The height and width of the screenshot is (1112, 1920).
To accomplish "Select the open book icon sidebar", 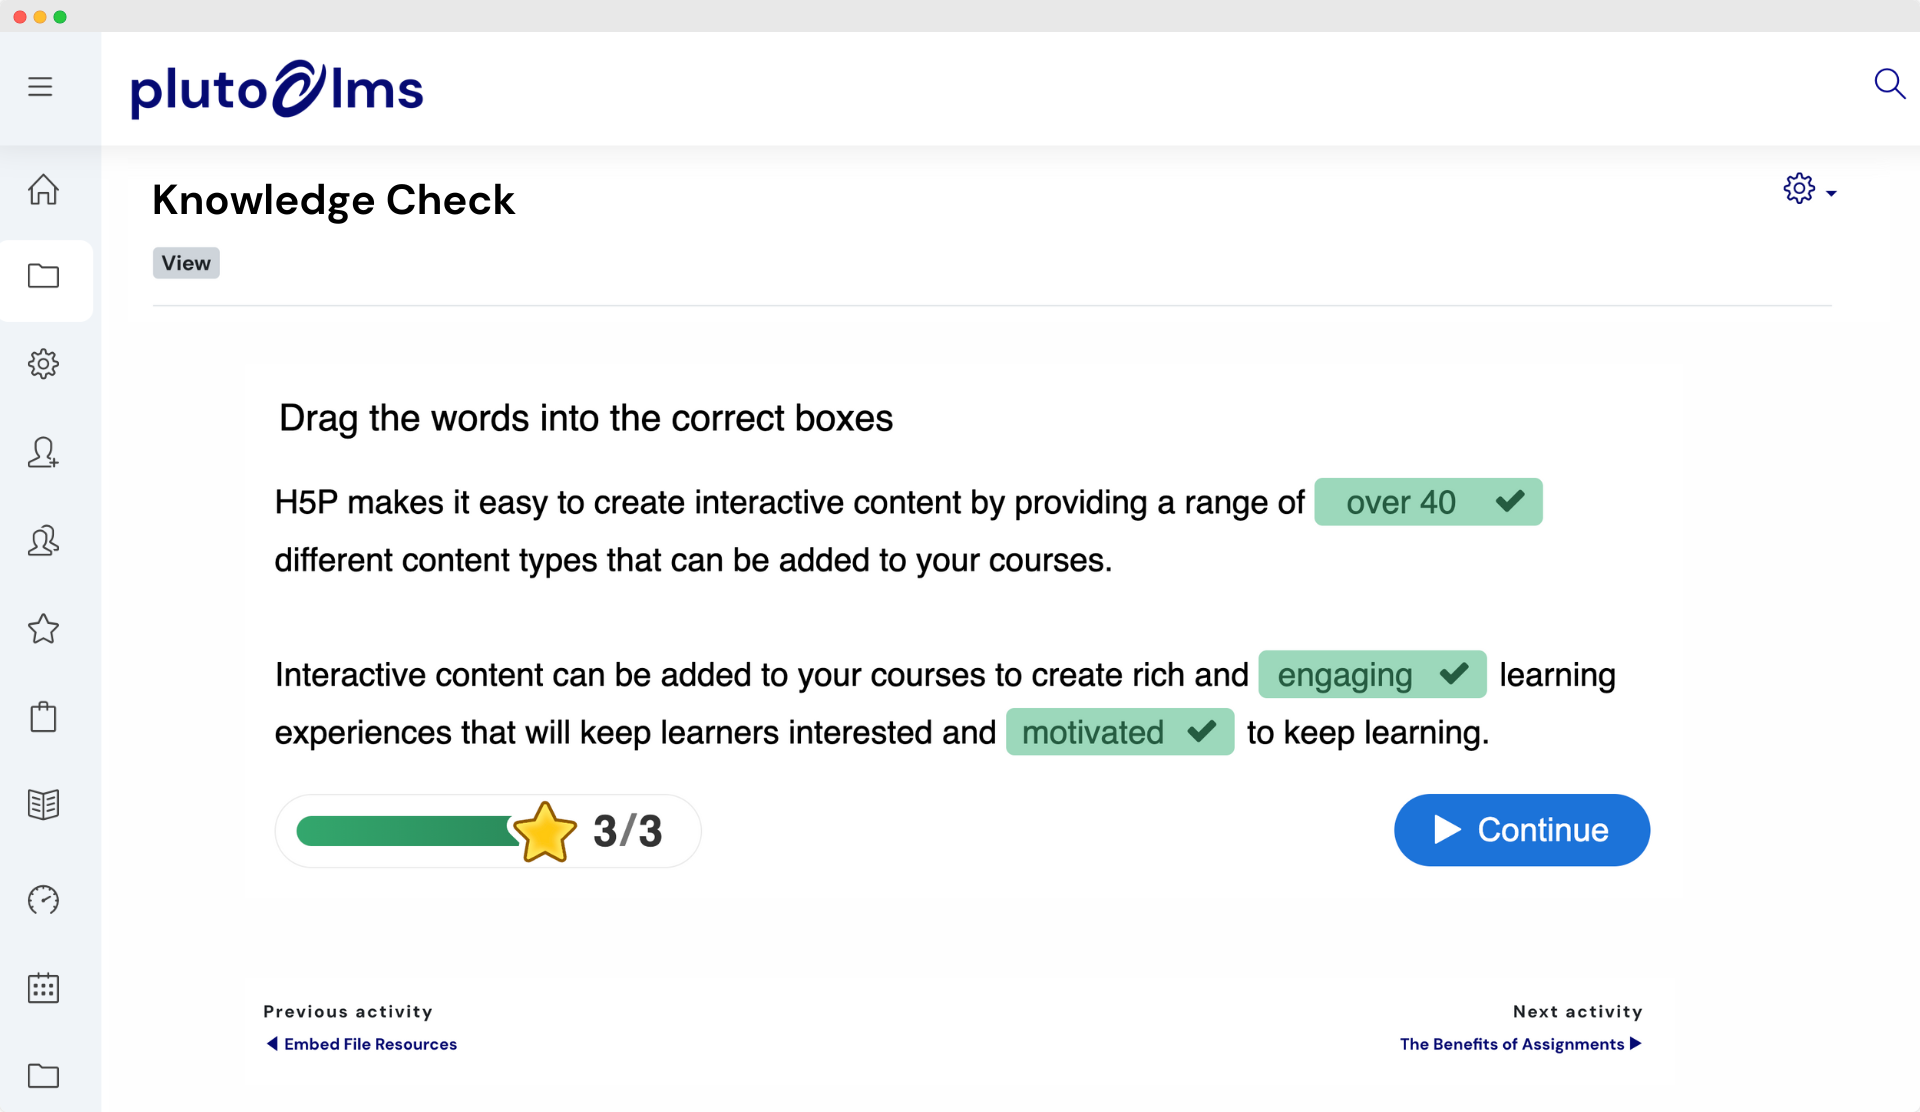I will pos(44,805).
